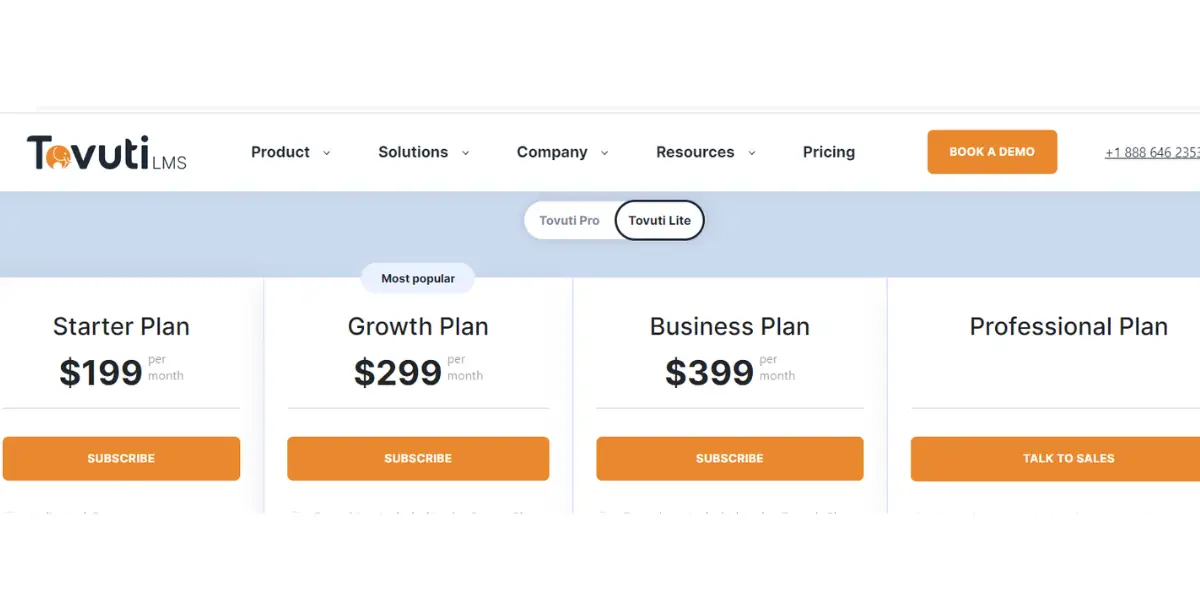This screenshot has width=1200, height=600.
Task: Click the $399 Business Plan price
Action: (709, 372)
